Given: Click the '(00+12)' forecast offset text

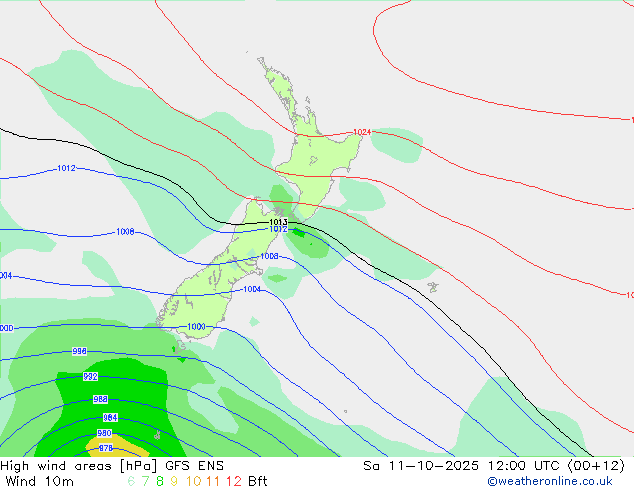Looking at the screenshot, I should pos(597,466).
